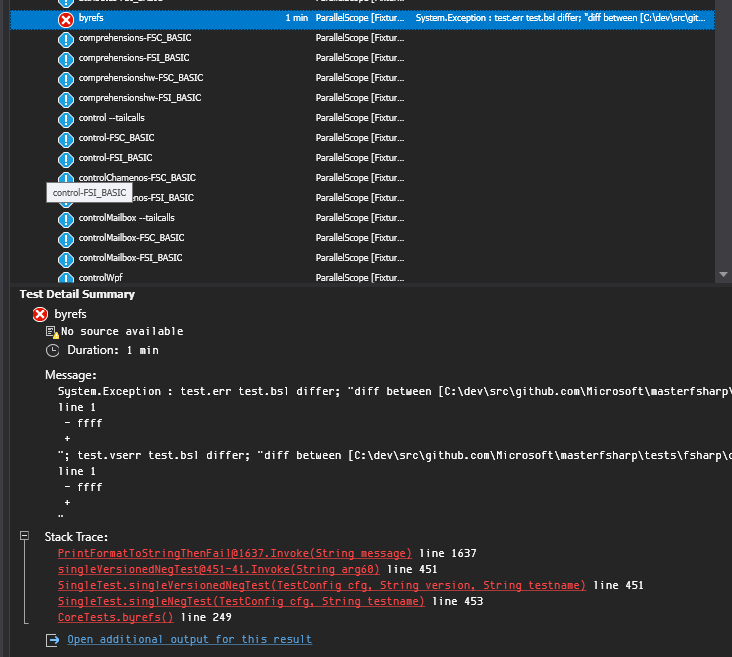Select comprehensions-FSC_BASIC test name
Viewport: 732px width, 657px height.
135,38
